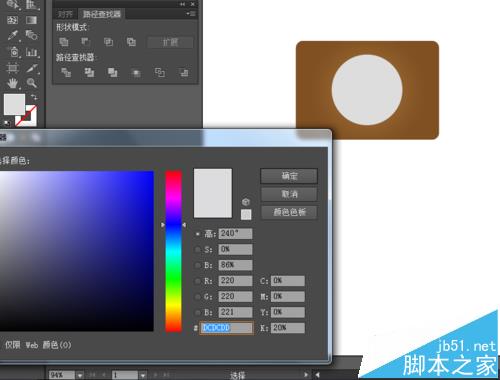
Task: Select the Gradient tool
Action: [x=31, y=20]
